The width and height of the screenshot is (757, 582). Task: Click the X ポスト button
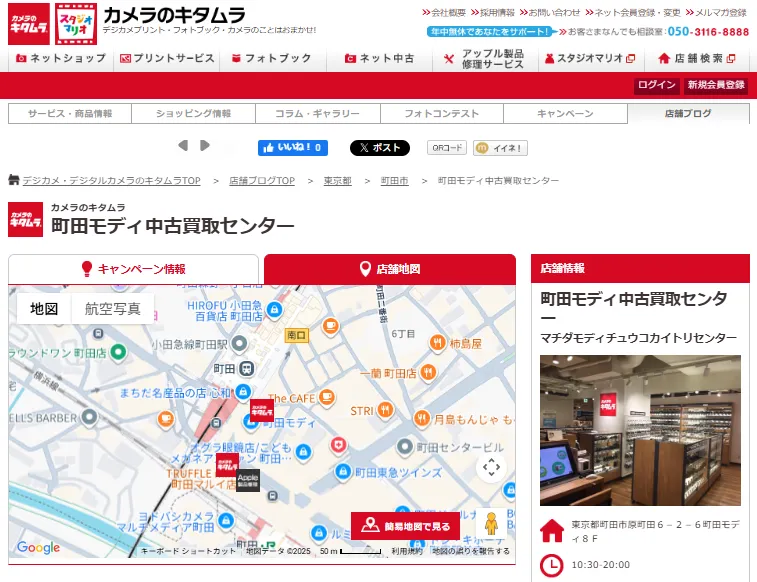(x=379, y=148)
